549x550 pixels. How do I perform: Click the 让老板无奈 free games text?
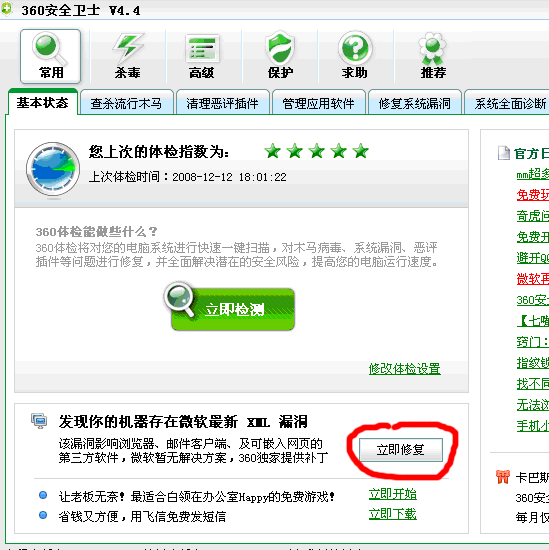click(197, 497)
